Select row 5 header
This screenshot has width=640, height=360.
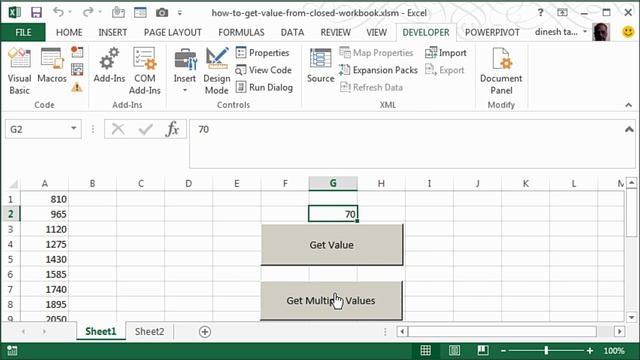click(11, 260)
